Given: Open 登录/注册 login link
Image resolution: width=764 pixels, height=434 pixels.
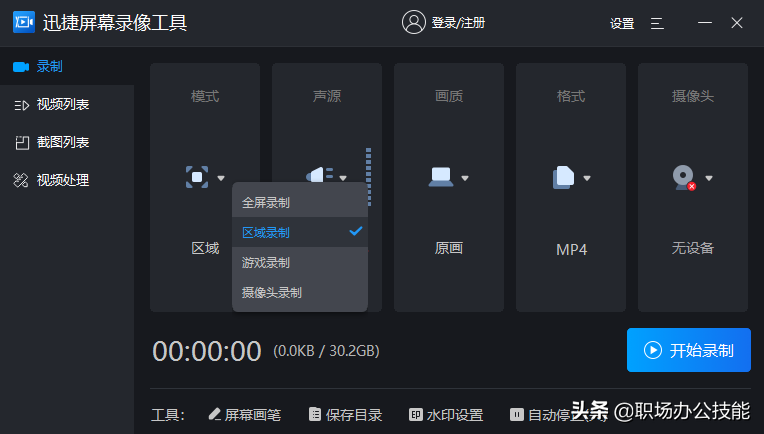Looking at the screenshot, I should pos(458,23).
